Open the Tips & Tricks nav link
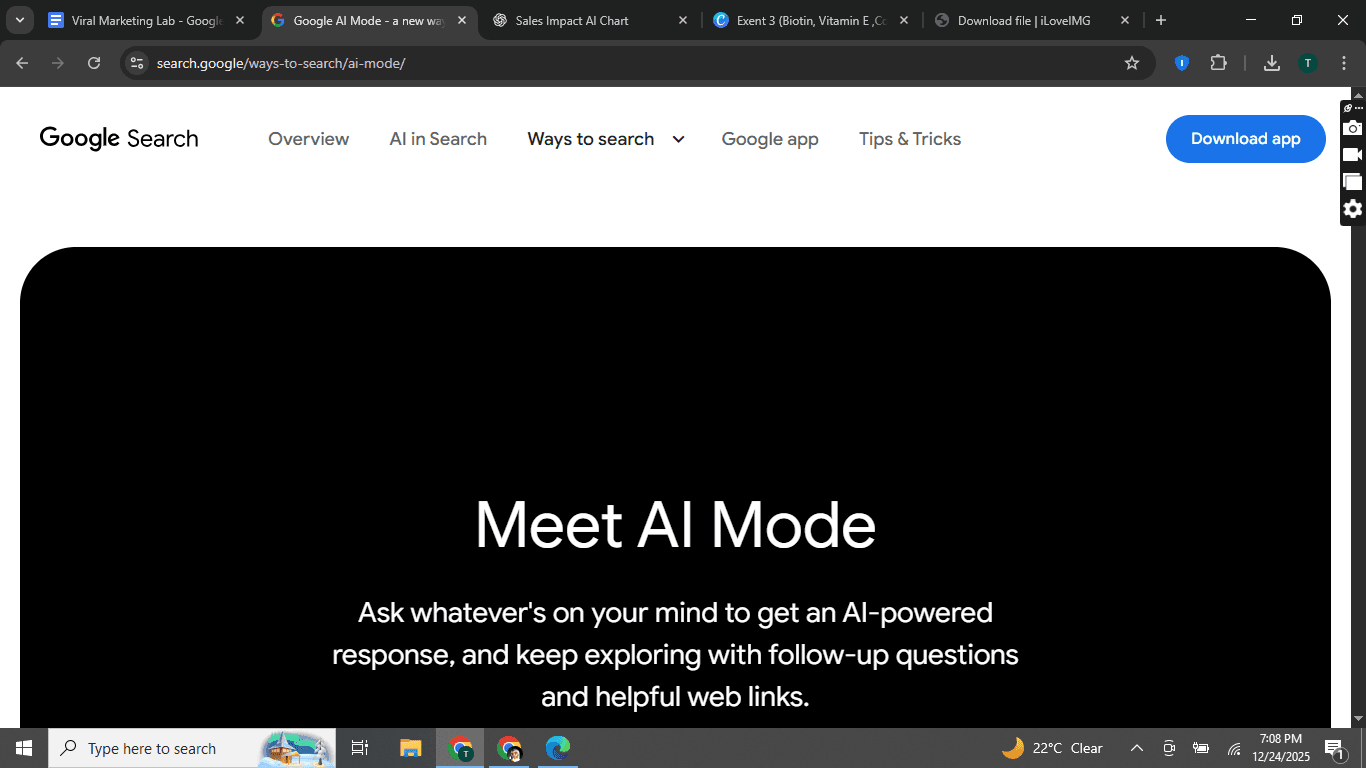The image size is (1366, 768). [910, 139]
